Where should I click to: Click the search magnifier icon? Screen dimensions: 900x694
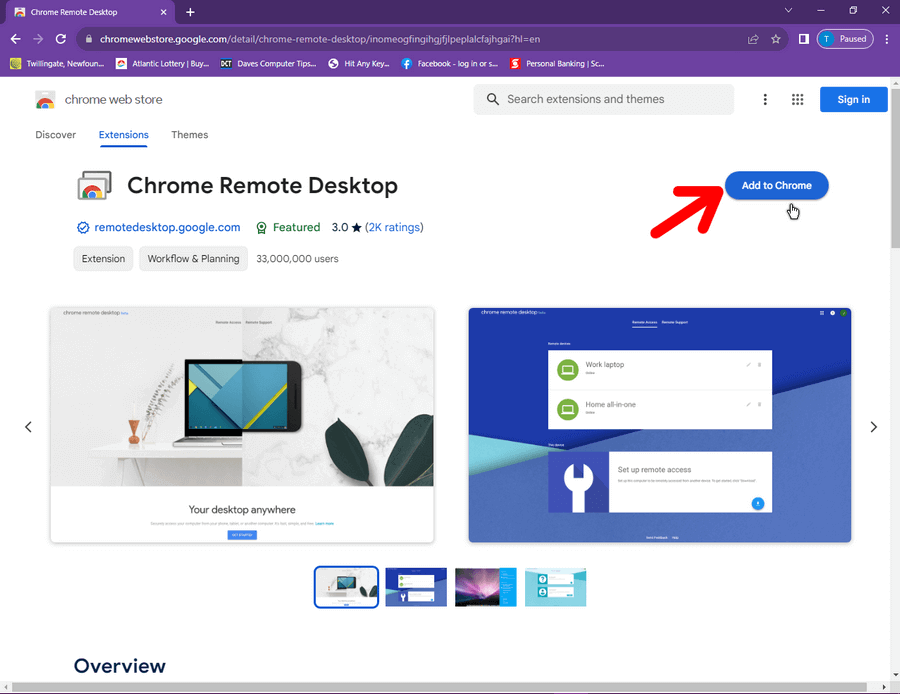click(492, 99)
